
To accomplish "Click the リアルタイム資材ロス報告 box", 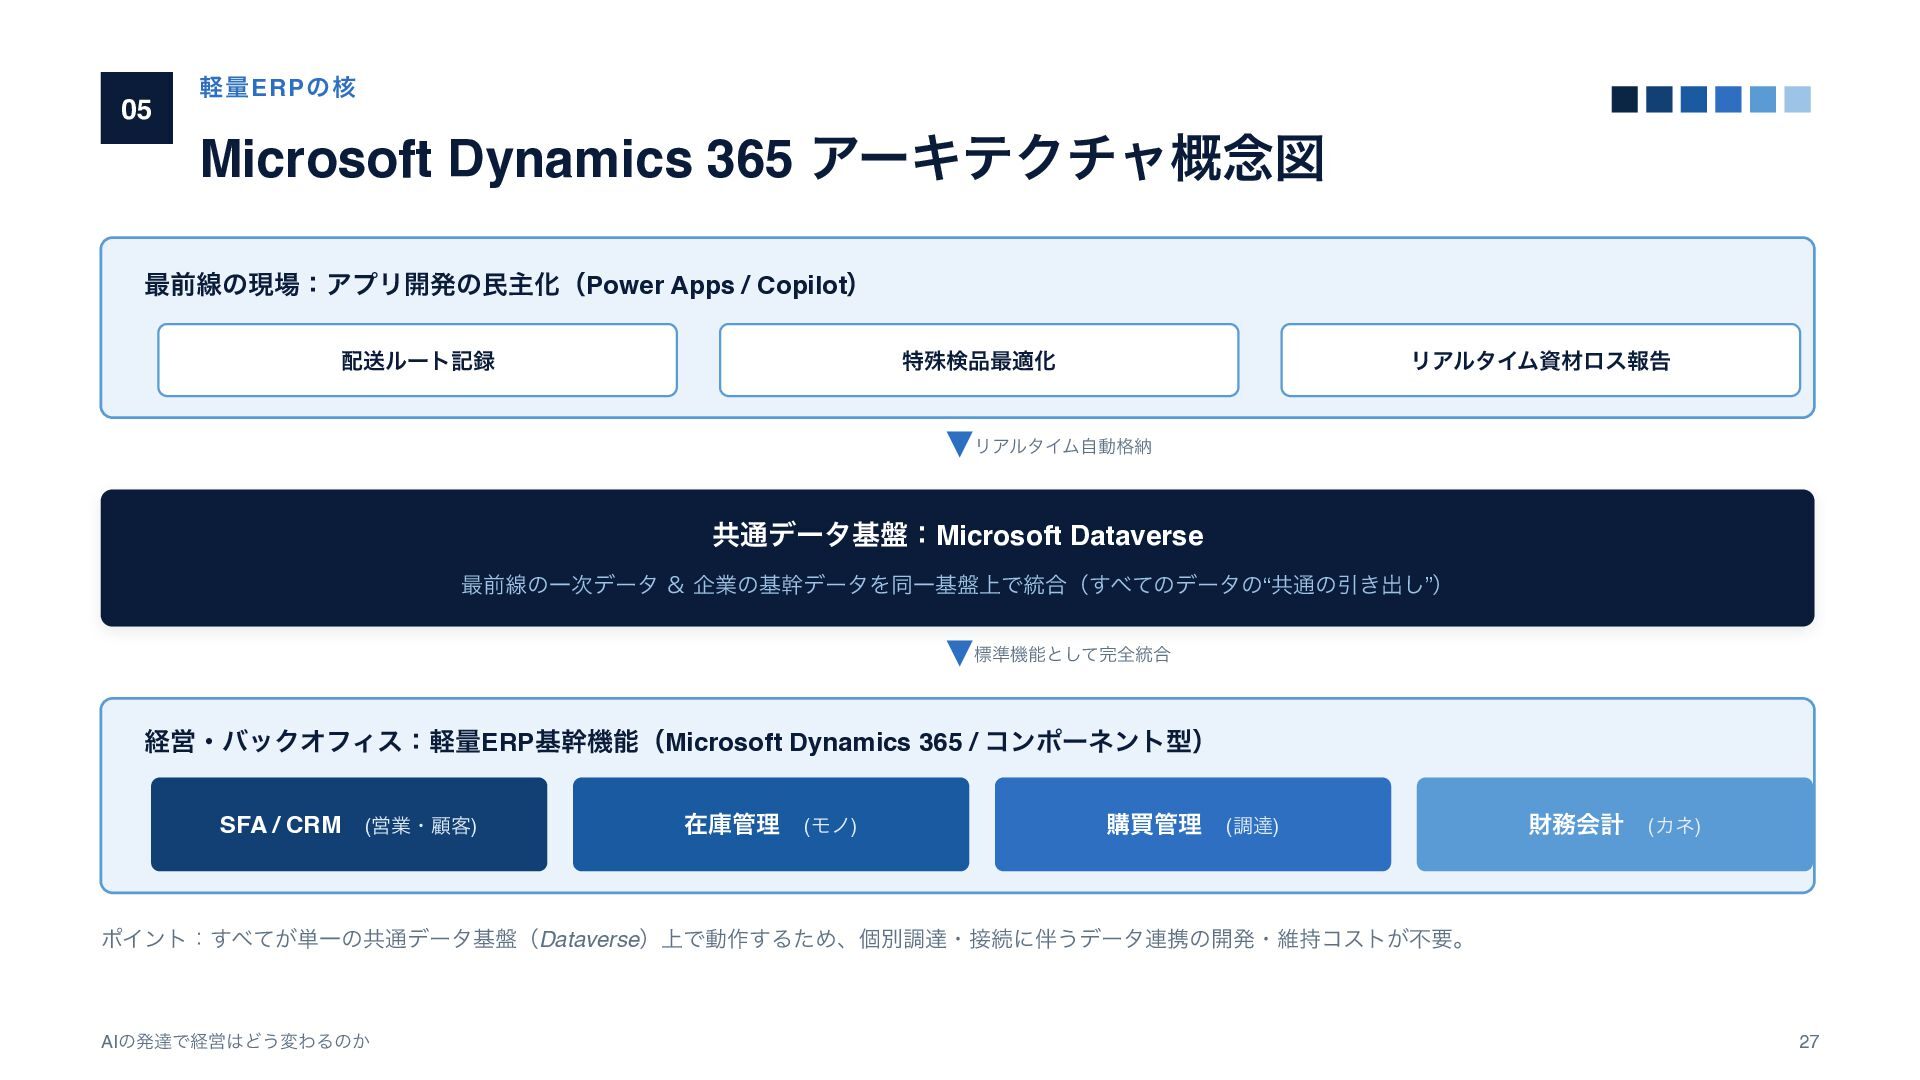I will point(1540,360).
